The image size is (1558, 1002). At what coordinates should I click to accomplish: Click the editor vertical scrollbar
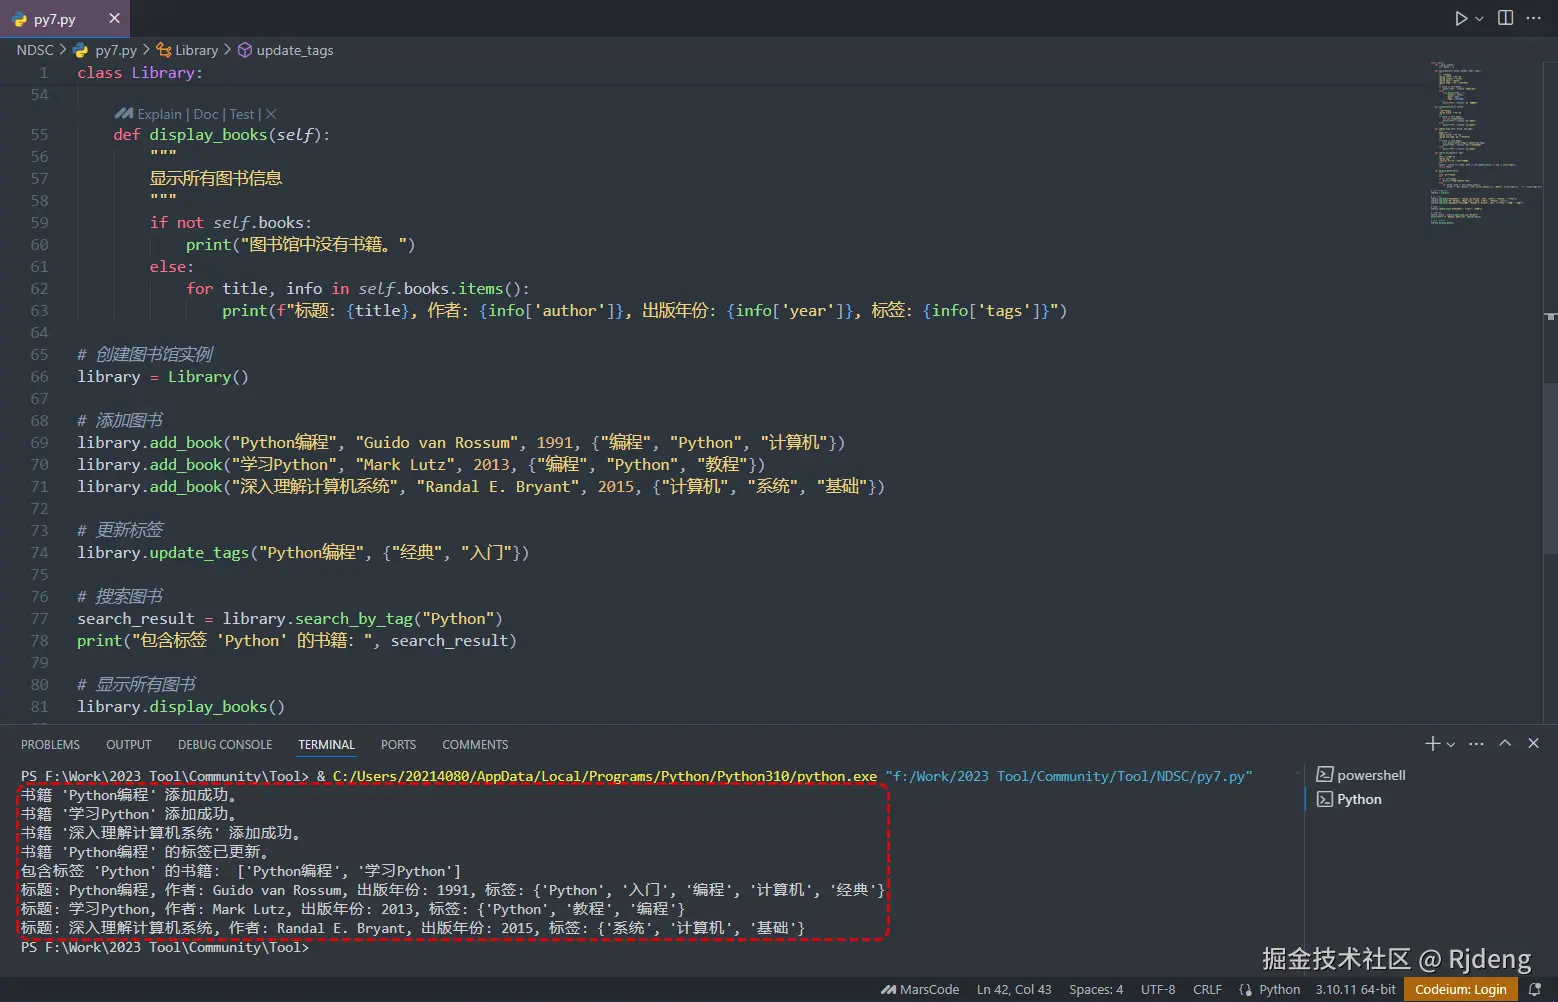pos(1550,468)
